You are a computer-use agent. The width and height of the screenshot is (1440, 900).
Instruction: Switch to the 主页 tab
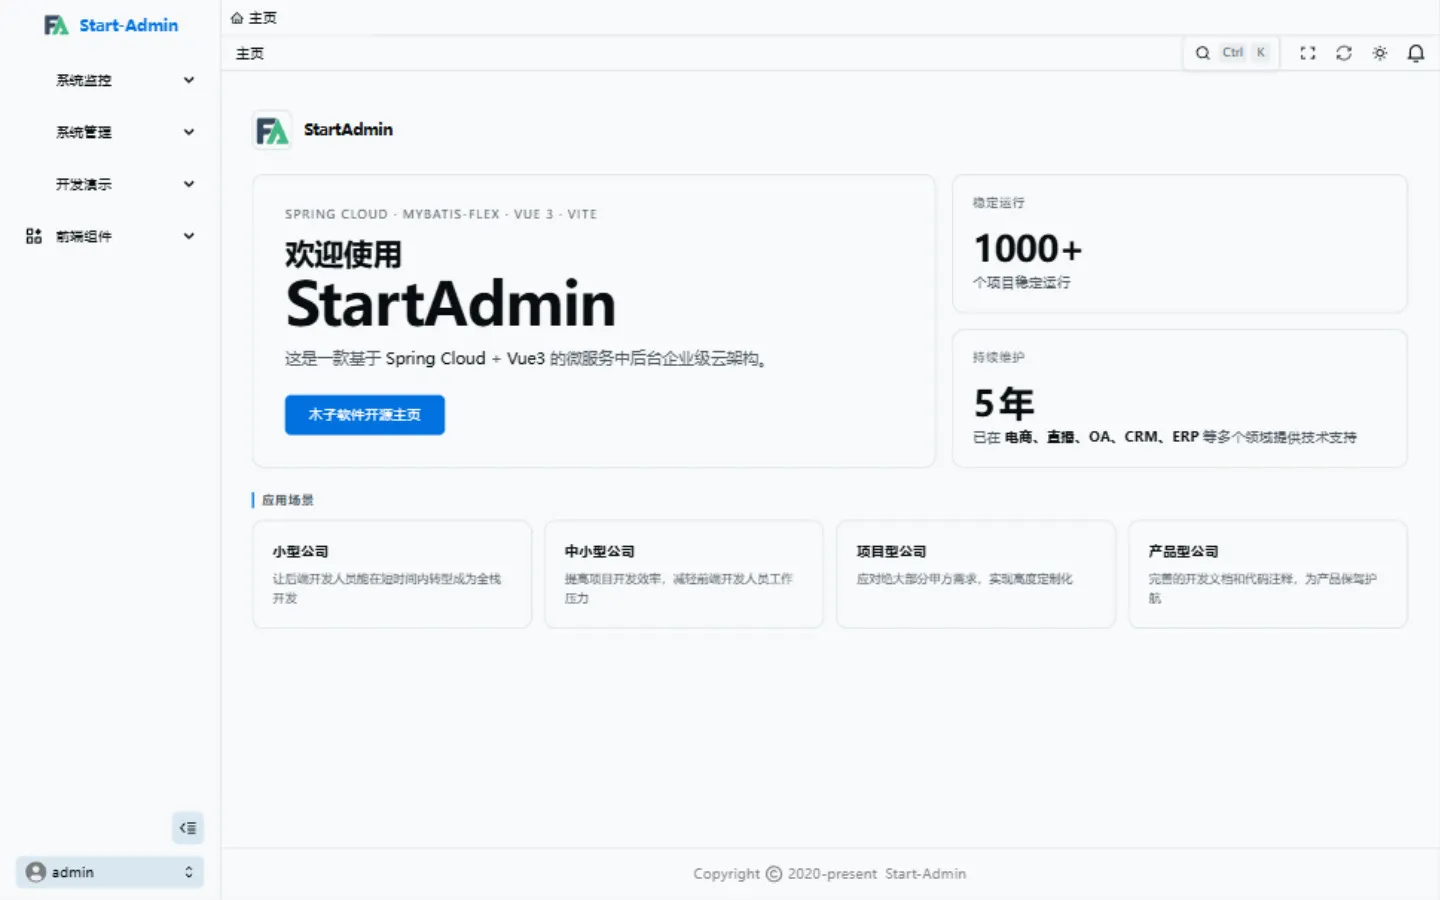coord(250,54)
